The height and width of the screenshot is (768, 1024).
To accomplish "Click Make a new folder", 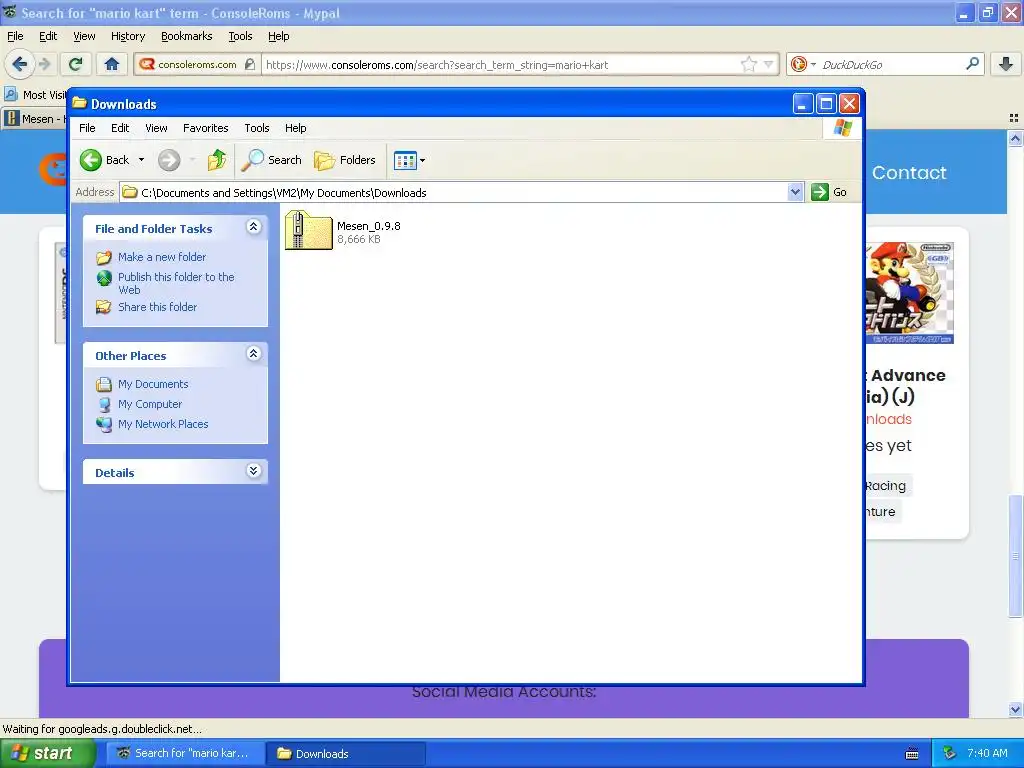I will tap(162, 257).
